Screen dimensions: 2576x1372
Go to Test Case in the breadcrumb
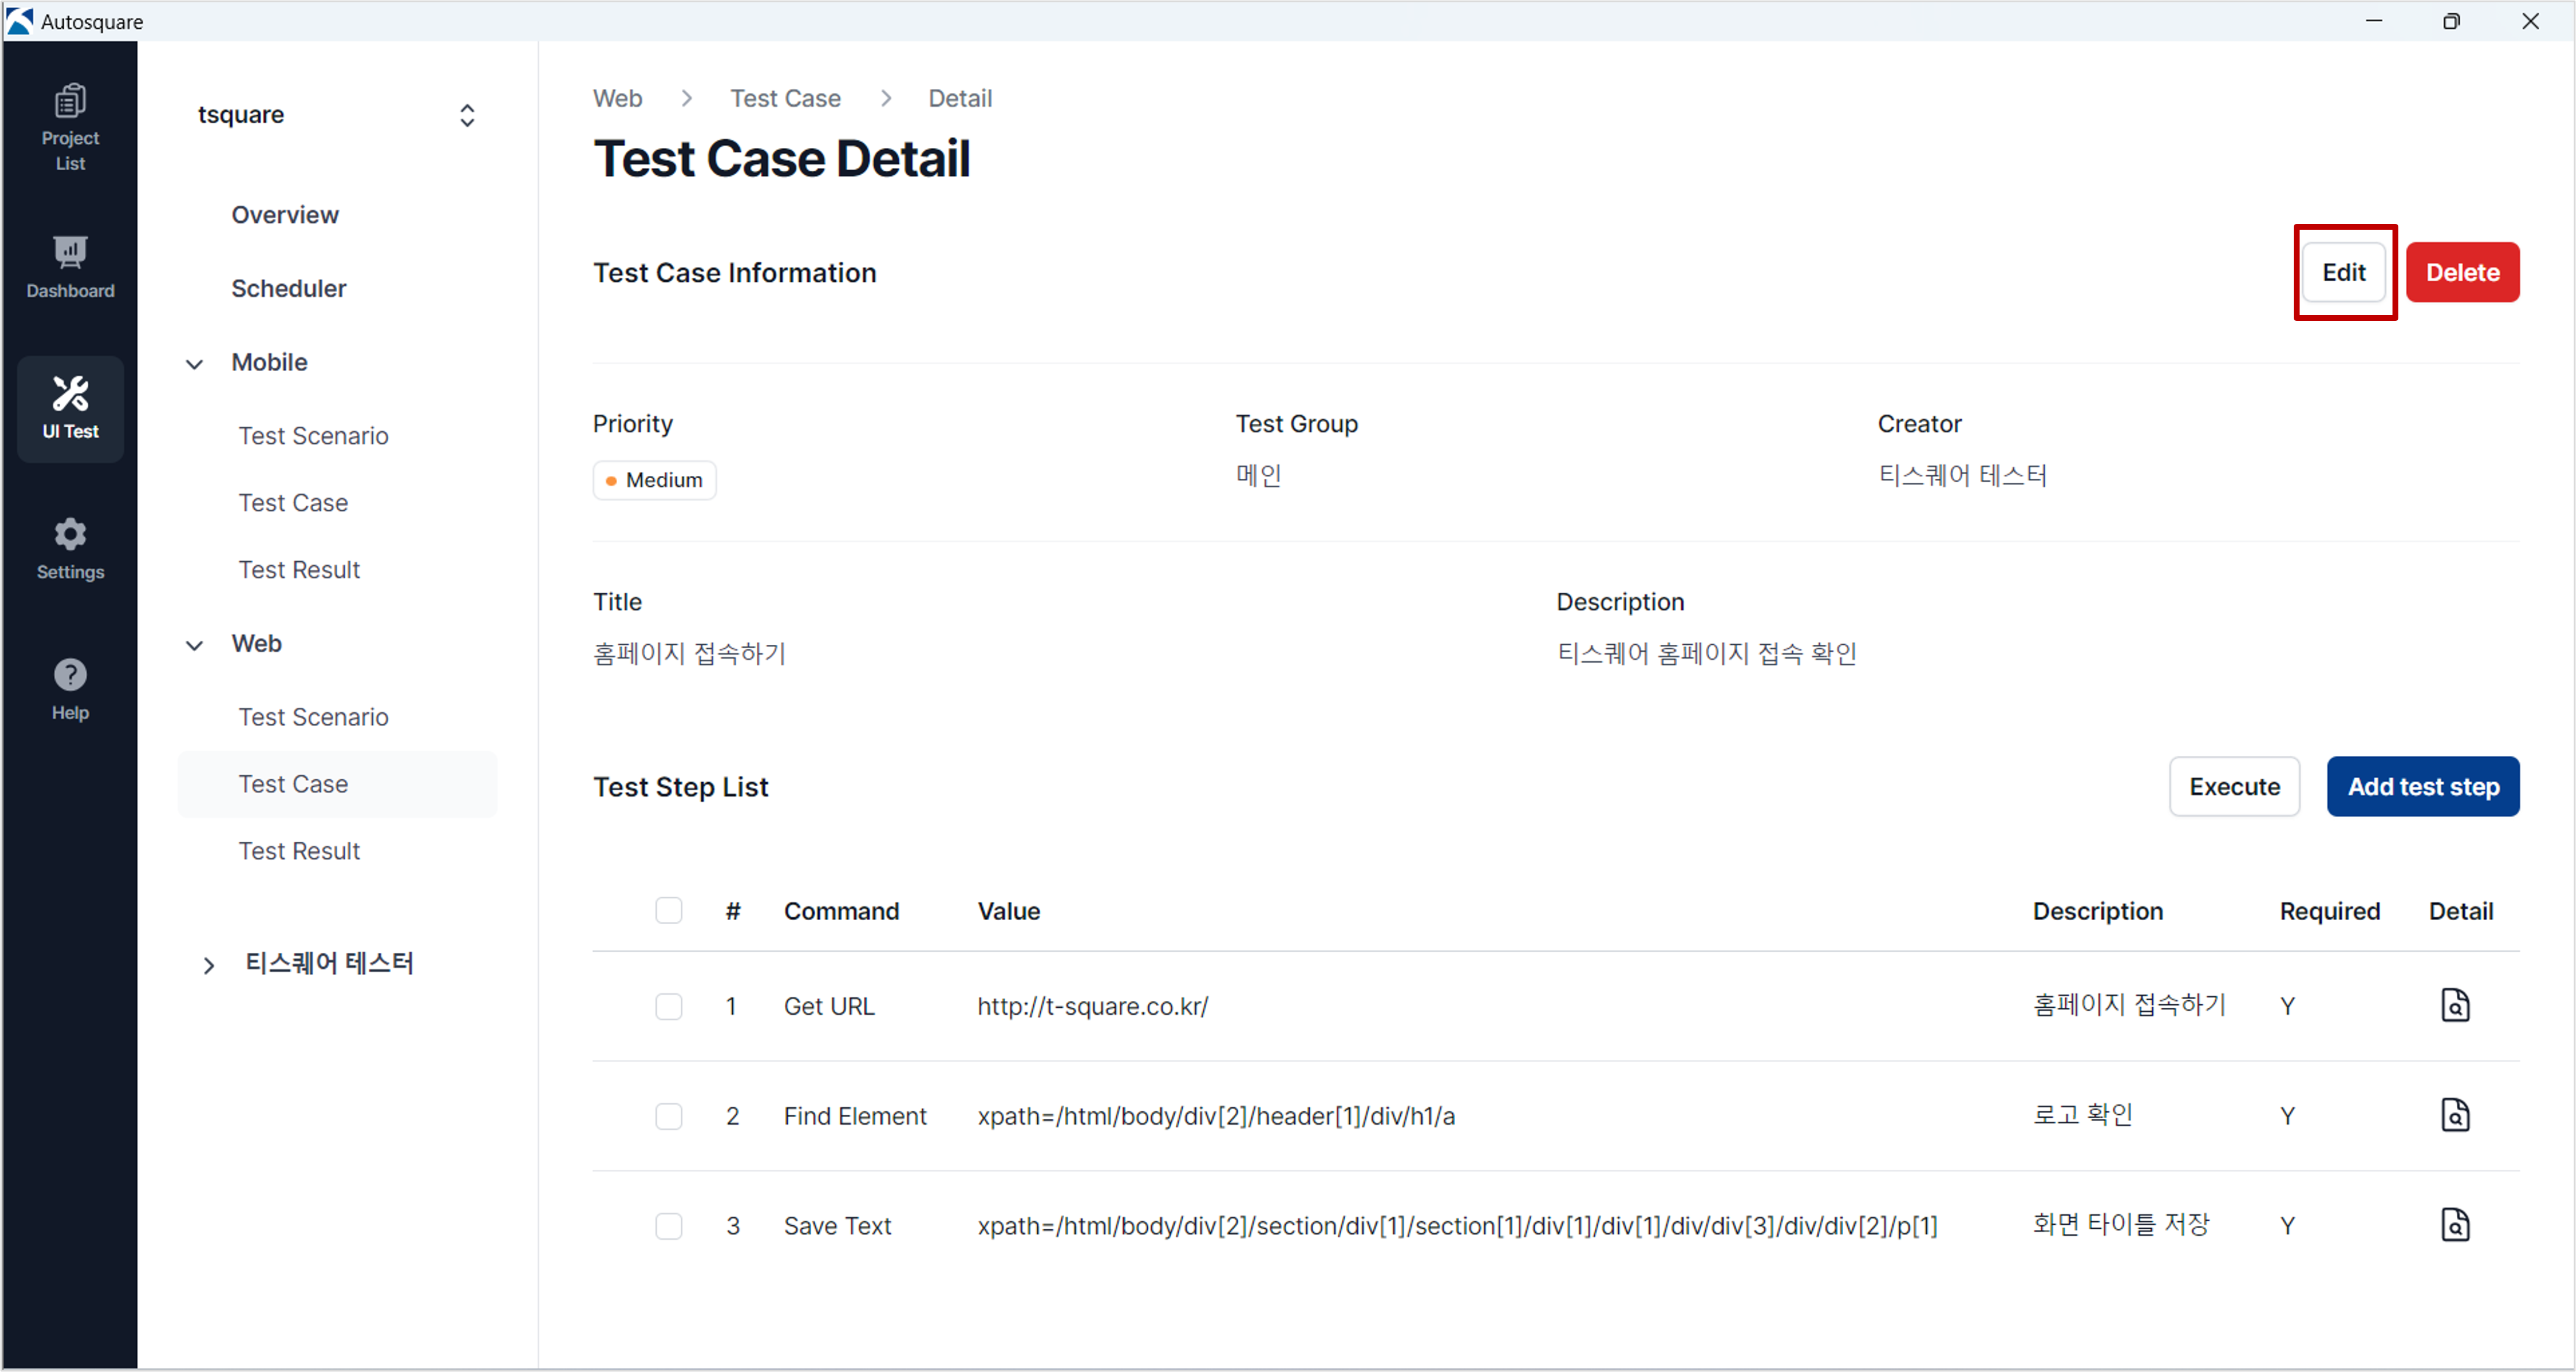point(785,98)
